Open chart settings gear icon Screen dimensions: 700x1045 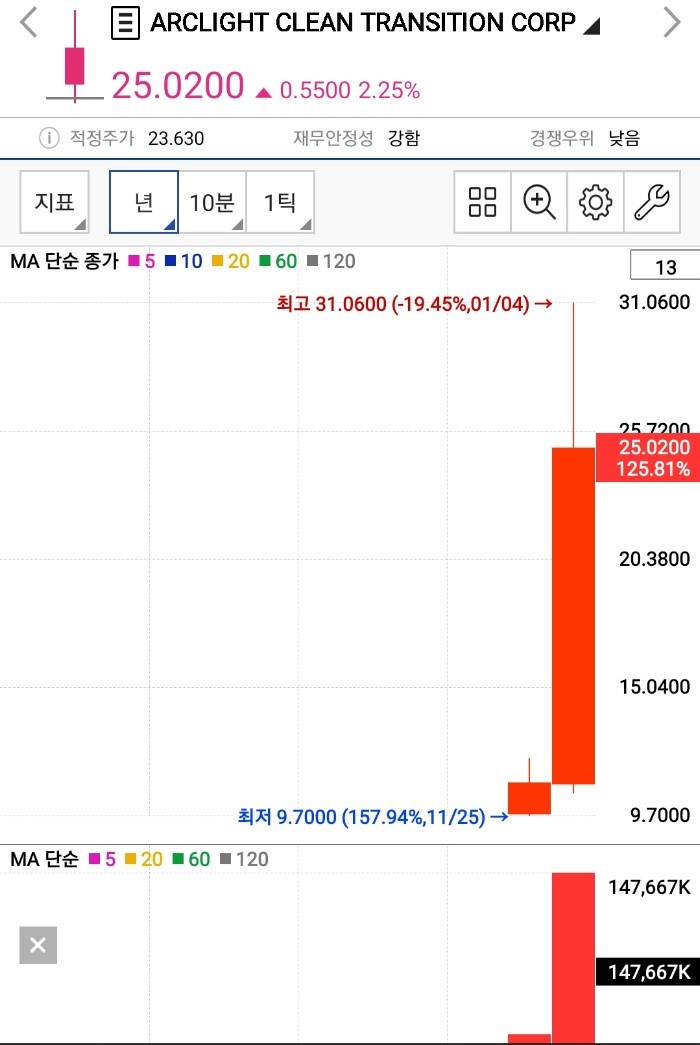[x=595, y=202]
